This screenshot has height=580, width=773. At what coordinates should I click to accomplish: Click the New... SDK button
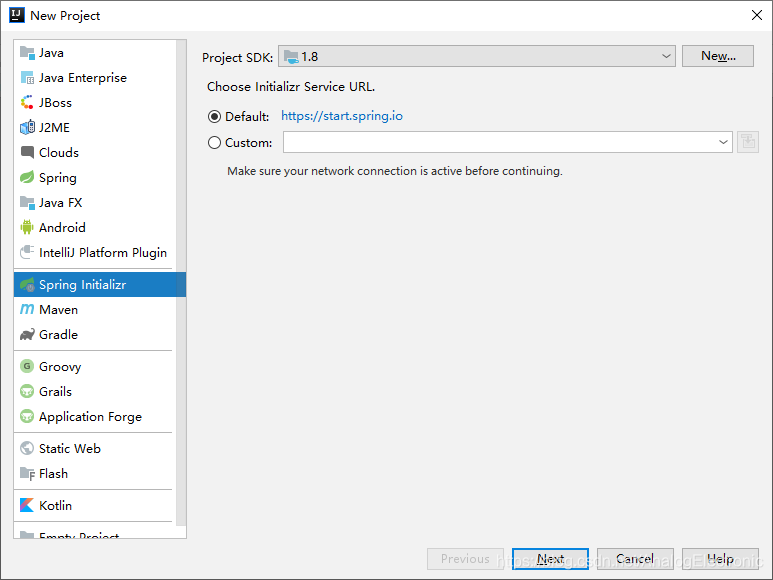point(718,56)
